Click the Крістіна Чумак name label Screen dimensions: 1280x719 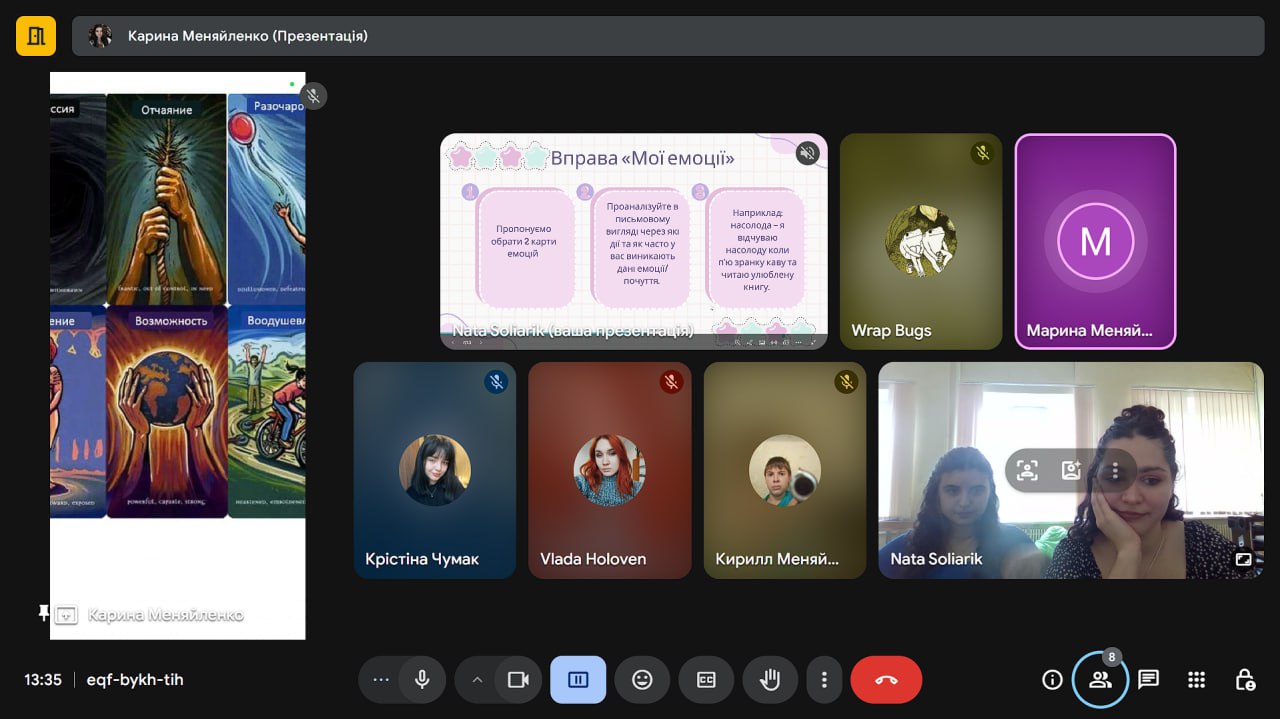click(422, 559)
